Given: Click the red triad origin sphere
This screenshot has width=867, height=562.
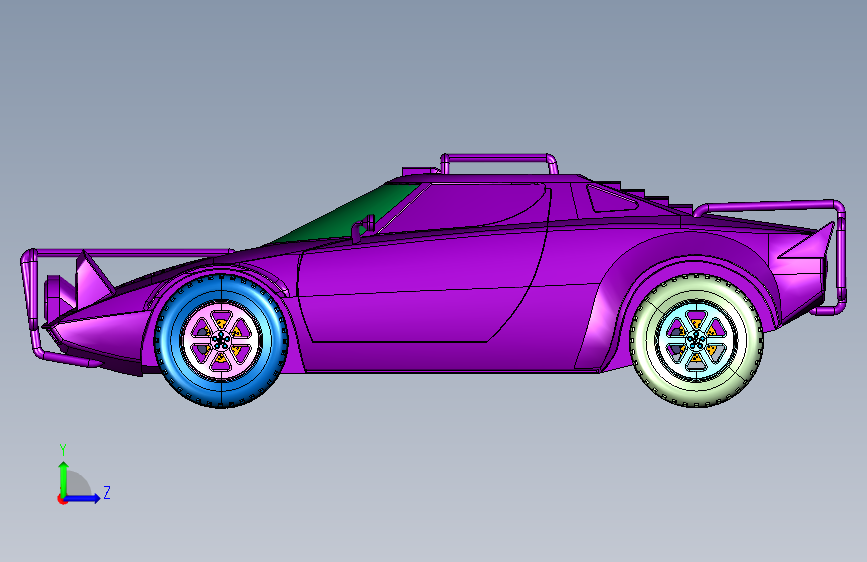Looking at the screenshot, I should tap(62, 499).
